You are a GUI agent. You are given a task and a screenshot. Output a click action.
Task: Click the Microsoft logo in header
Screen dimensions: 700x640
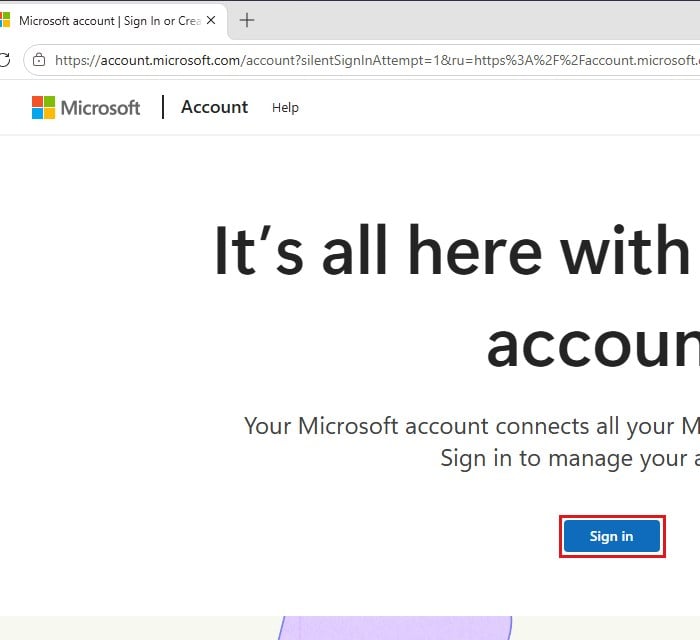[86, 108]
